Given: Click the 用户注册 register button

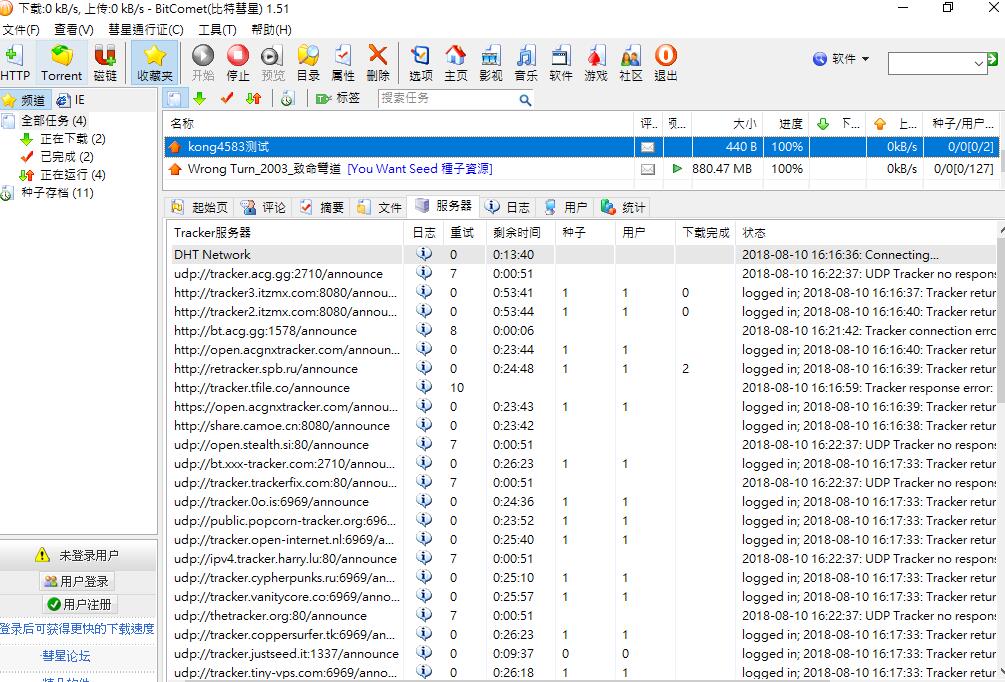Looking at the screenshot, I should (80, 604).
